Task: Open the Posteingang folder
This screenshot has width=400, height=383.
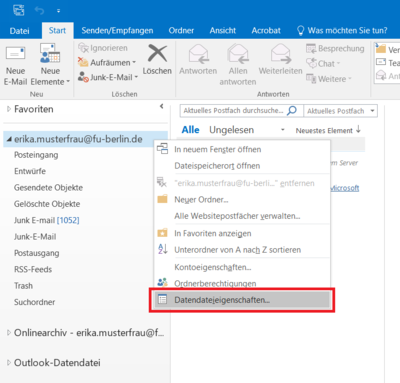Action: pyautogui.click(x=36, y=155)
